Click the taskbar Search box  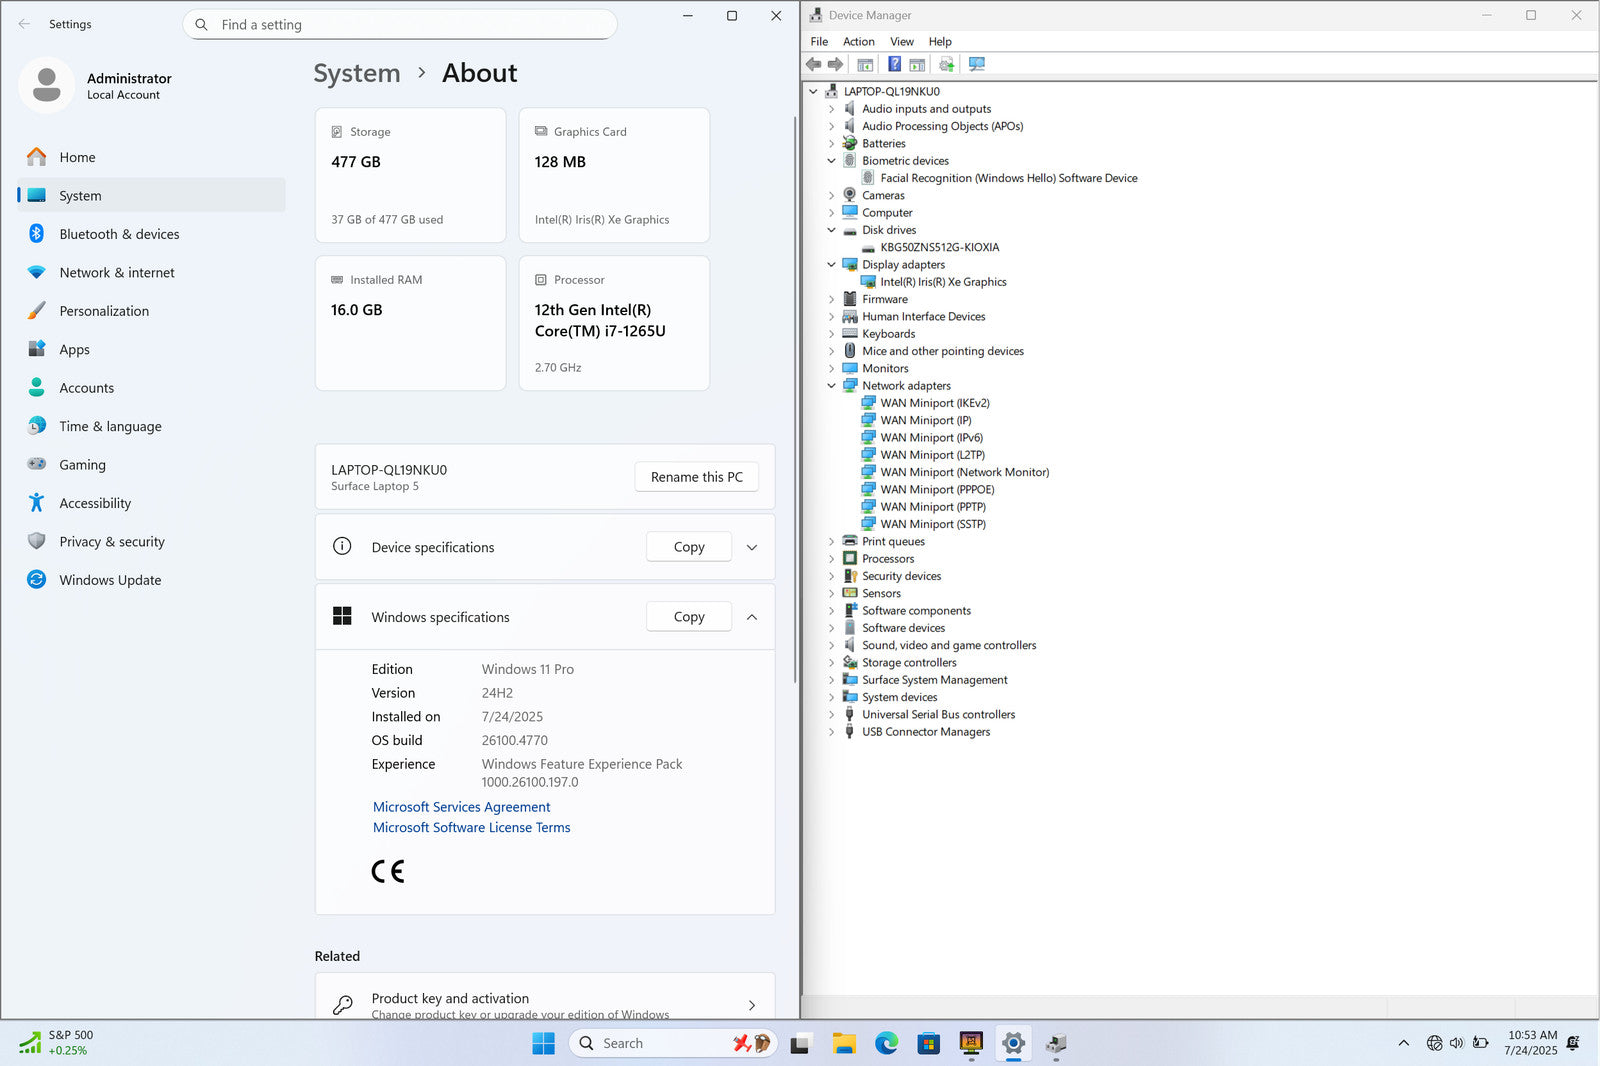673,1044
